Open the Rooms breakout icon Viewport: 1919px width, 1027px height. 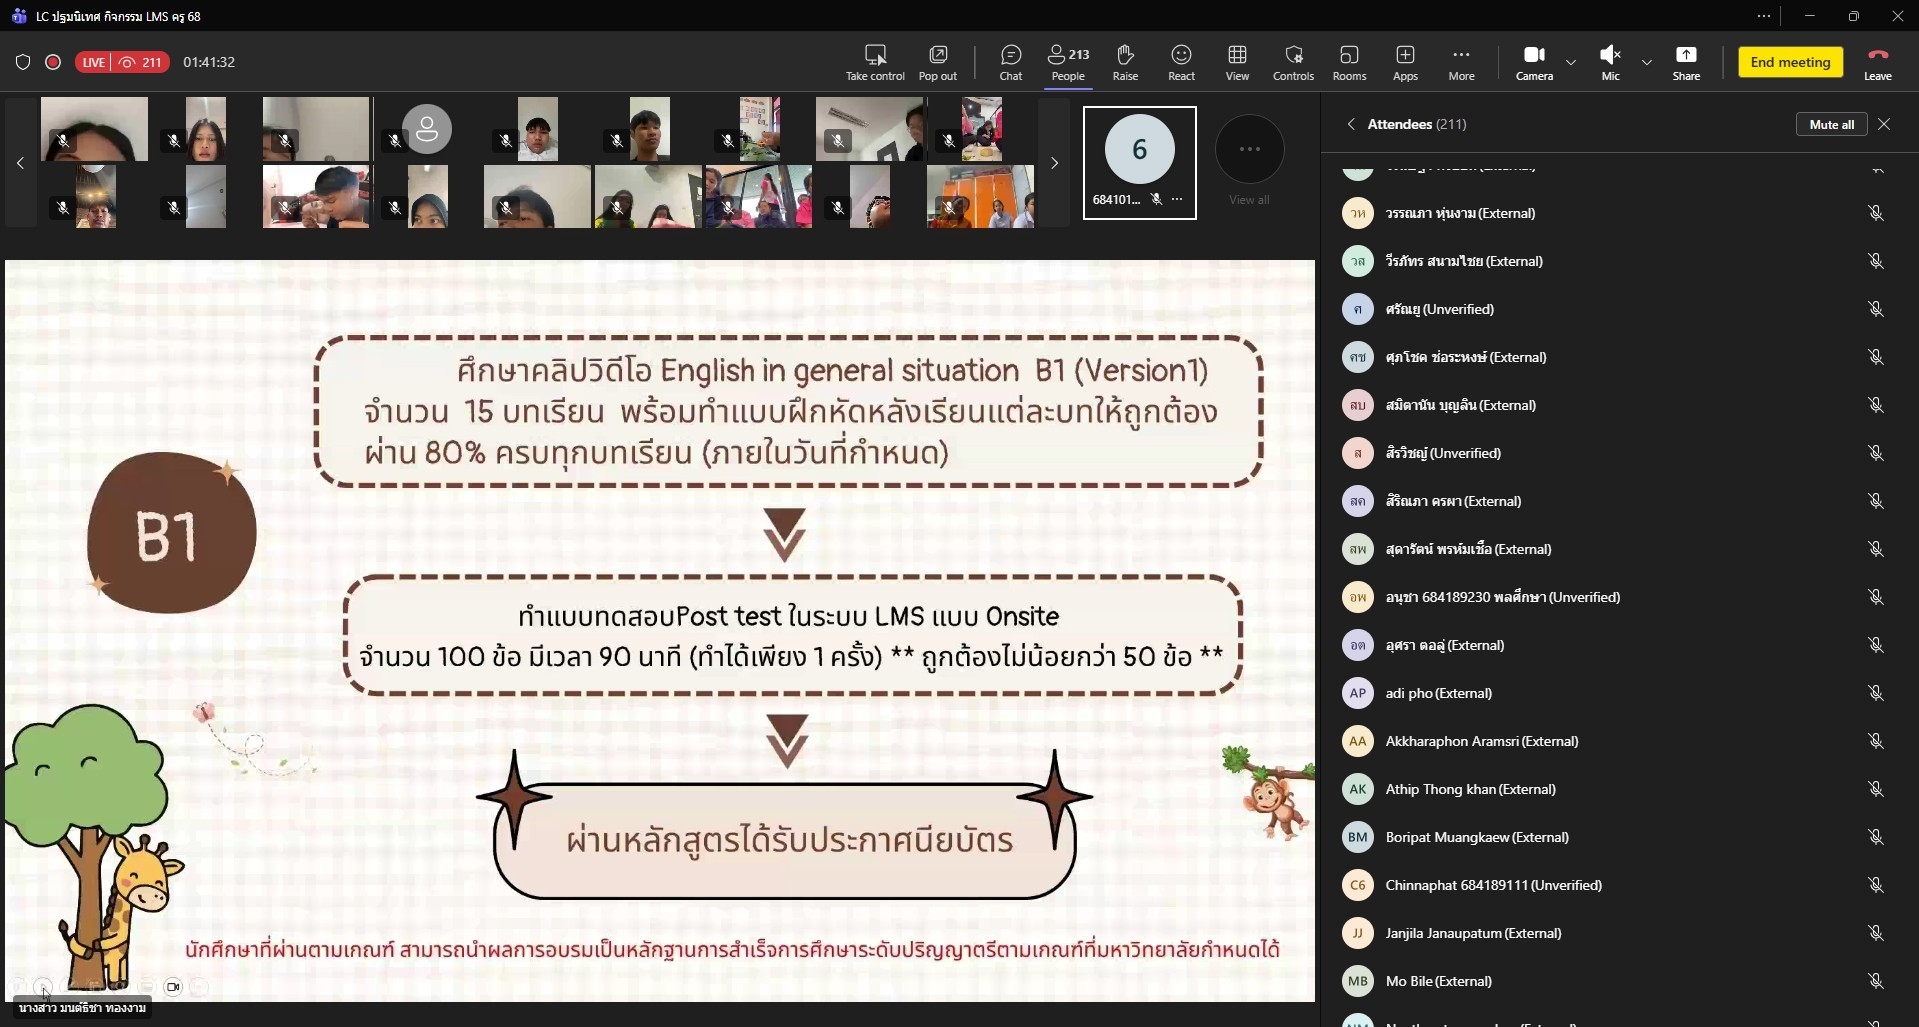[1348, 61]
